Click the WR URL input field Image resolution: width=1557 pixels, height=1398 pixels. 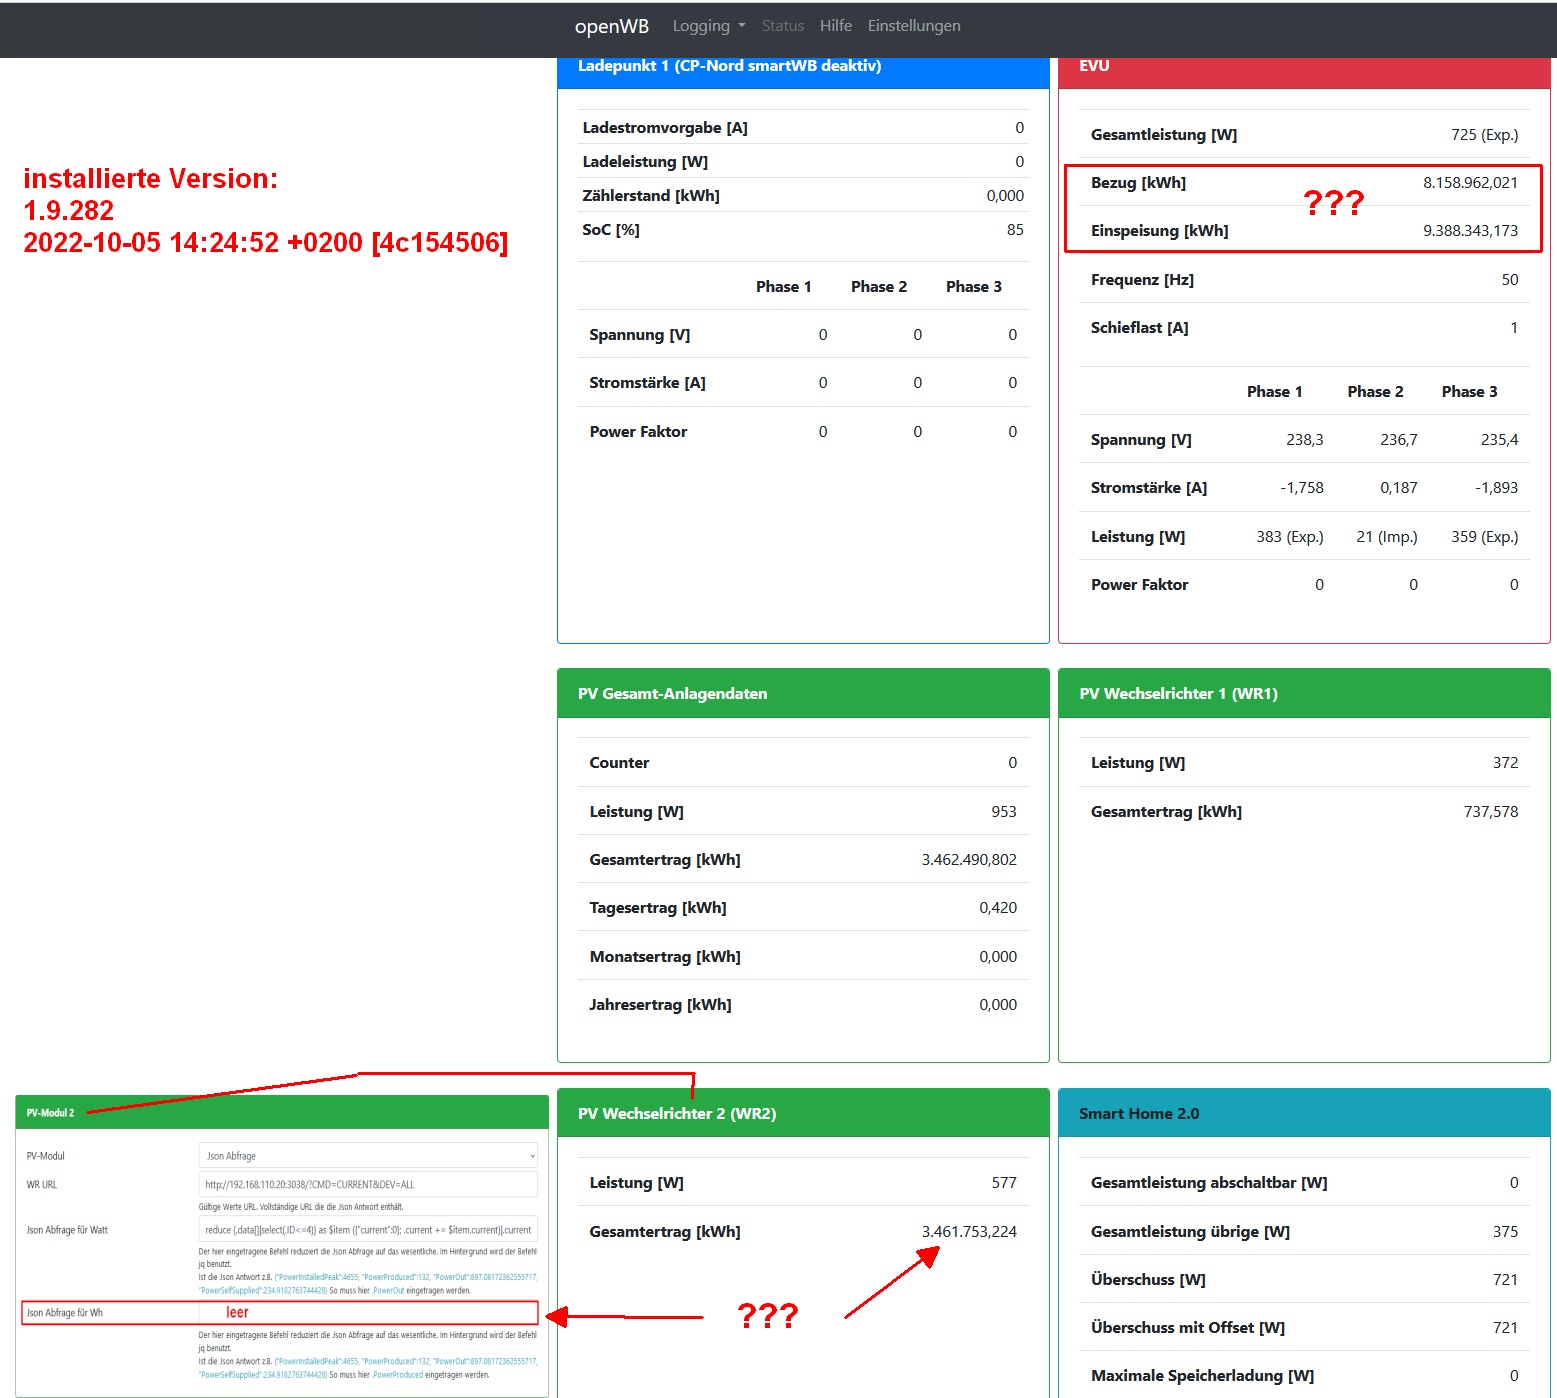[x=367, y=1185]
